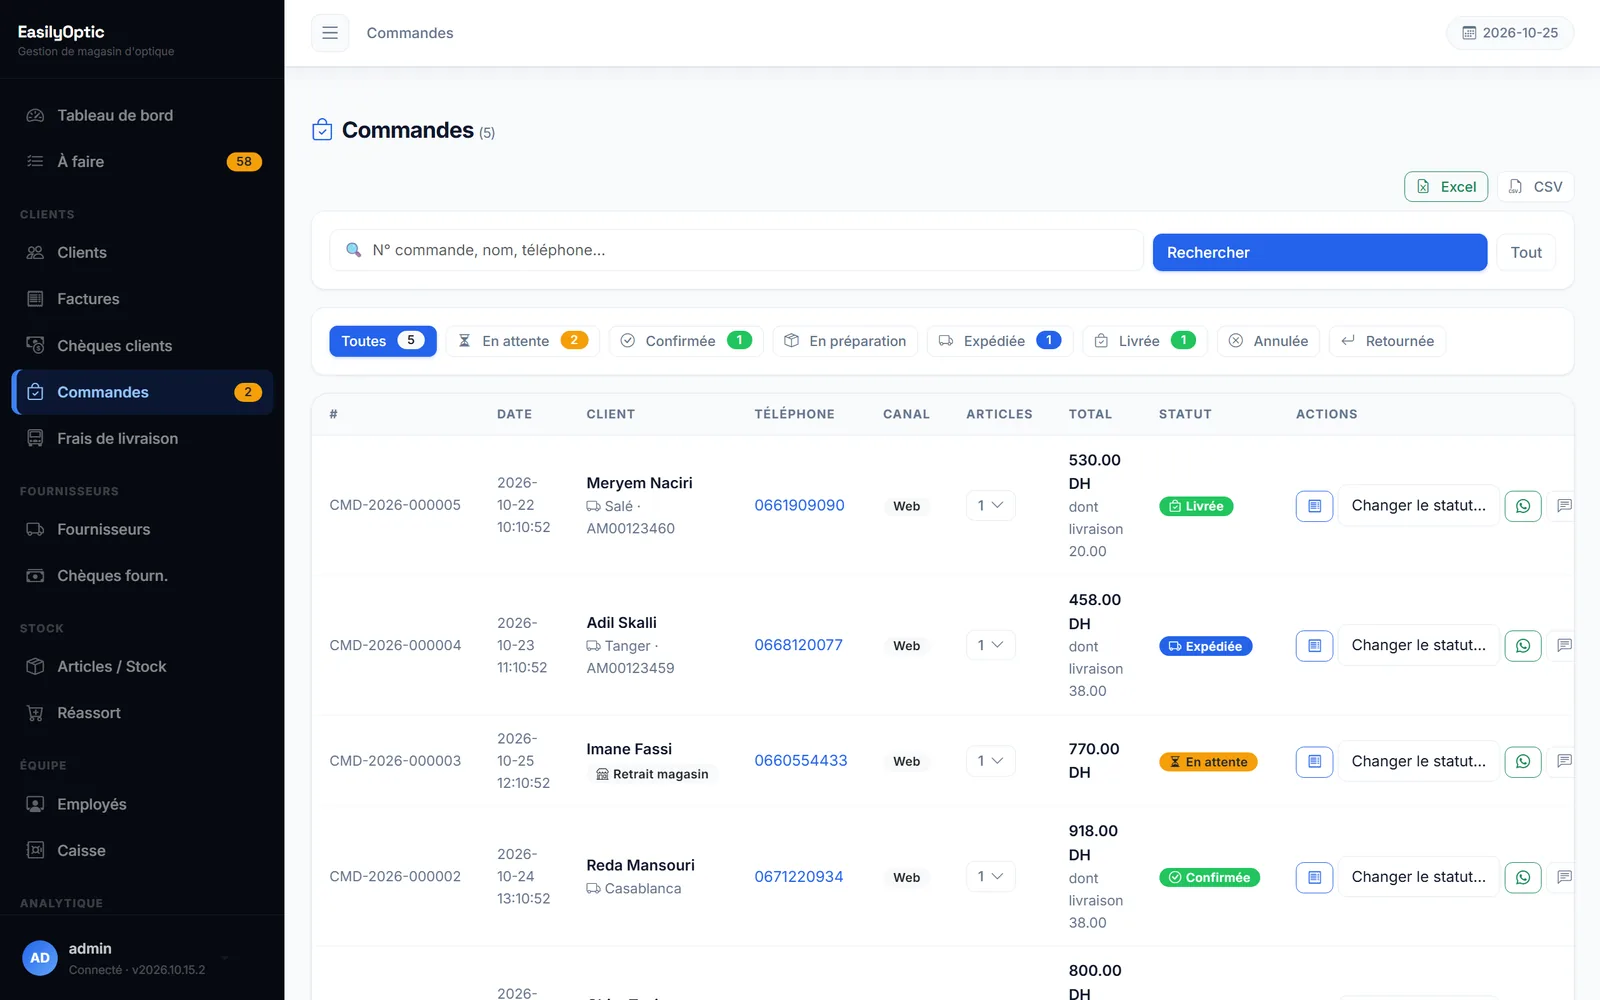Open message icon for Imane Fassi's order
The image size is (1600, 1000).
1564,762
